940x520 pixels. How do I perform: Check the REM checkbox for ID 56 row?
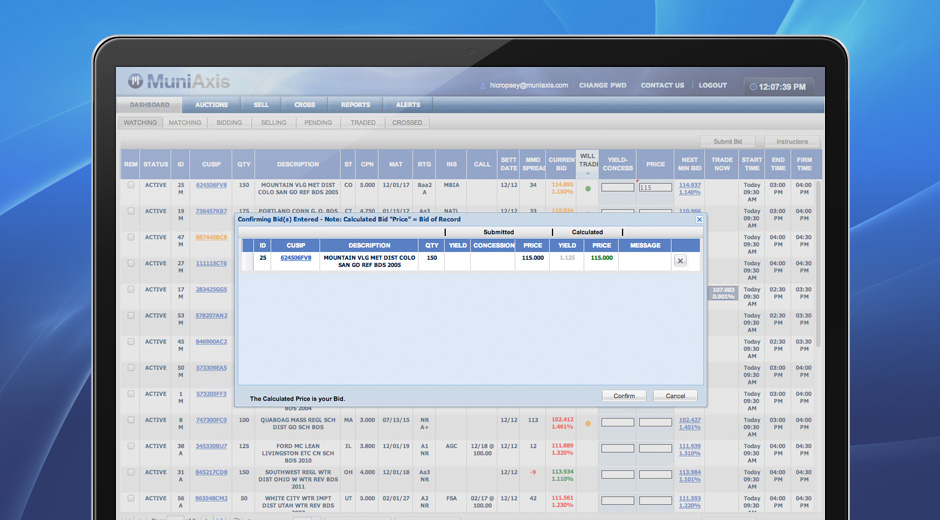(x=131, y=498)
